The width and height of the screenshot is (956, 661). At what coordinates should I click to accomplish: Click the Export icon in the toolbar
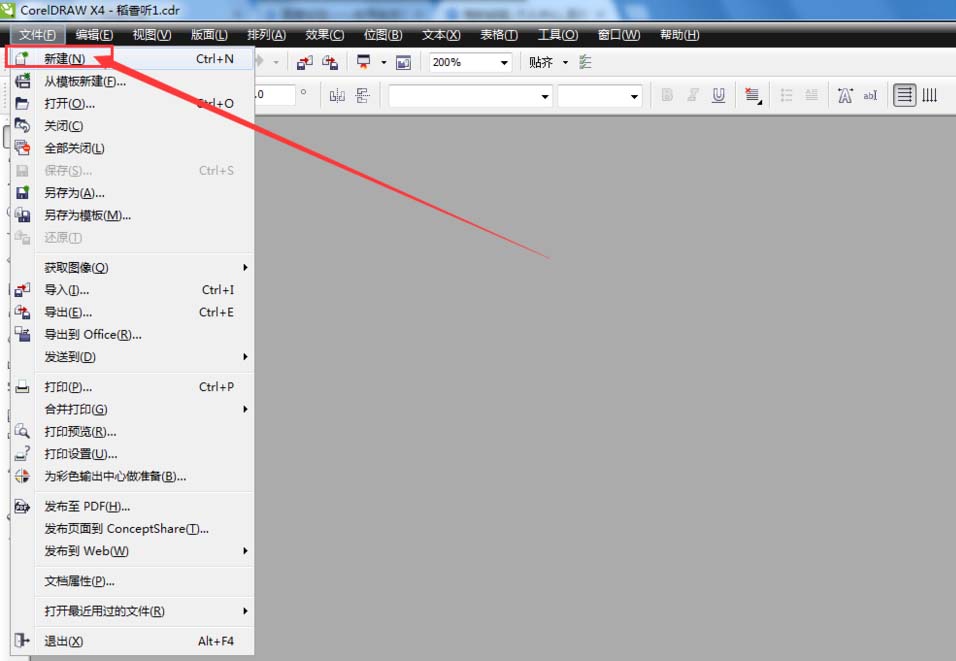(330, 62)
